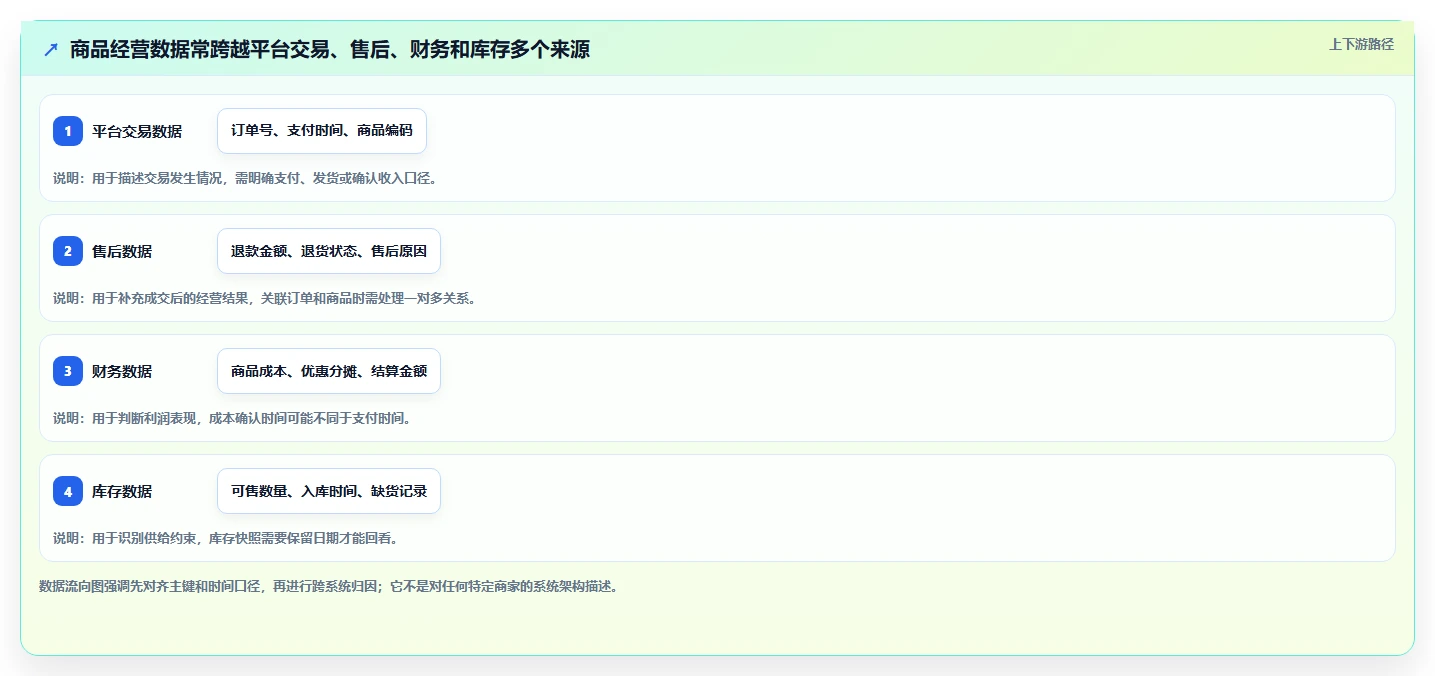1435x676 pixels.
Task: Click the arrow icon beside the header title
Action: (51, 49)
